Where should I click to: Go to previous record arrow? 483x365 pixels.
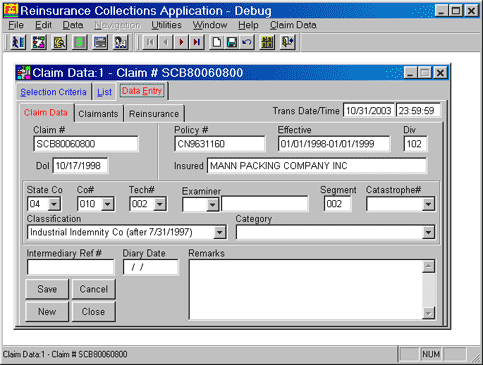(x=166, y=42)
